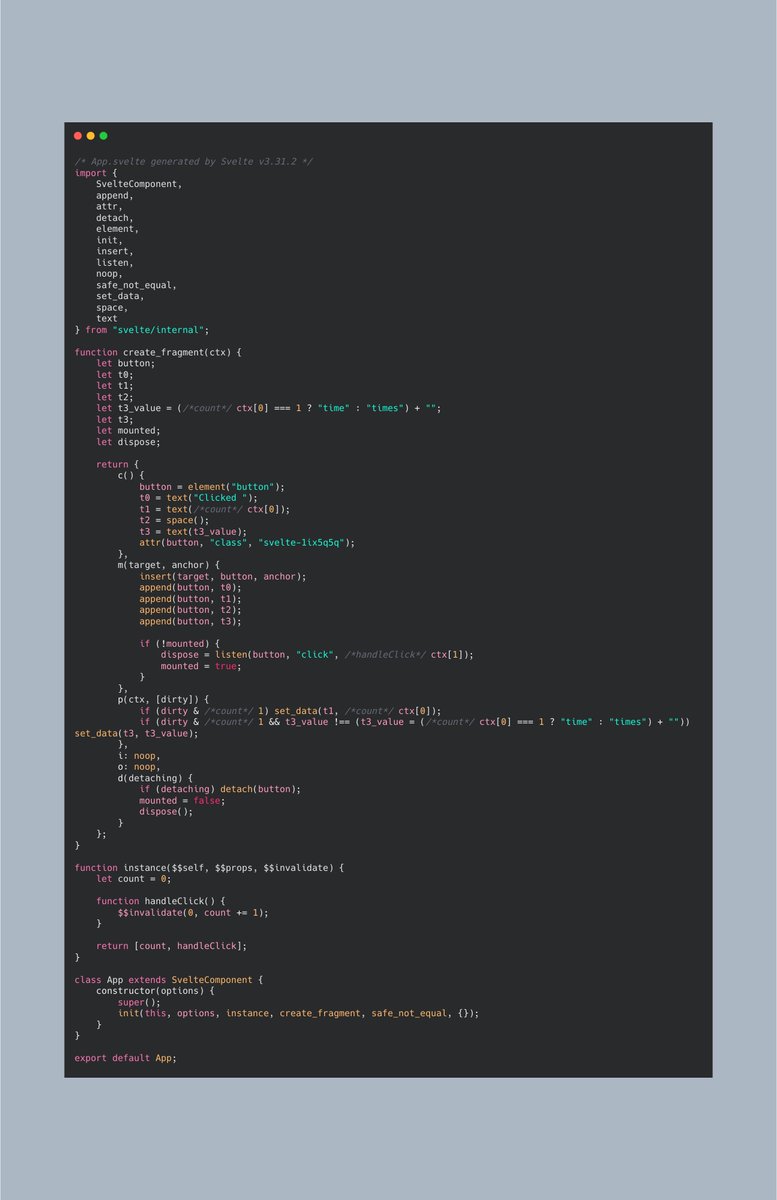777x1200 pixels.
Task: Click the "t2 = space();" line
Action: tap(175, 520)
